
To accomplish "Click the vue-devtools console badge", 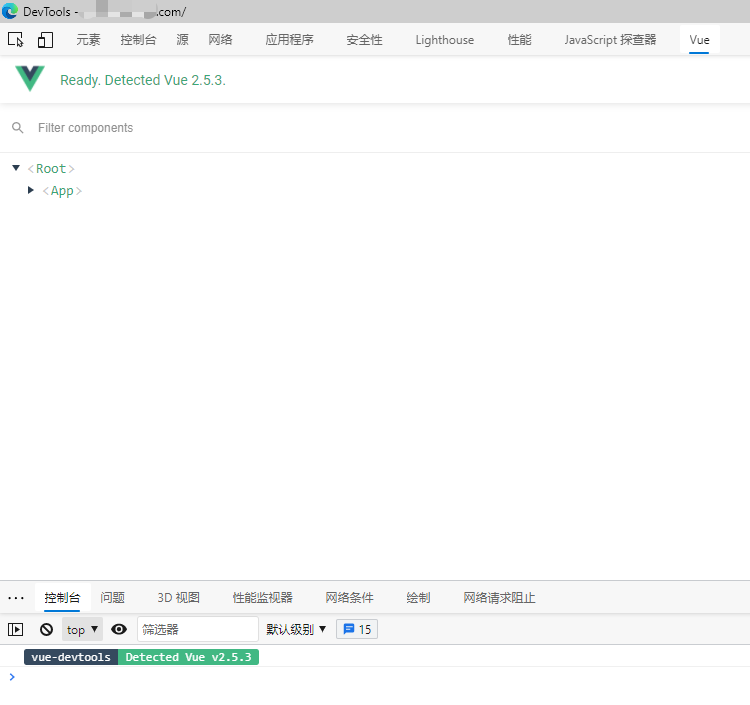I will pyautogui.click(x=71, y=657).
